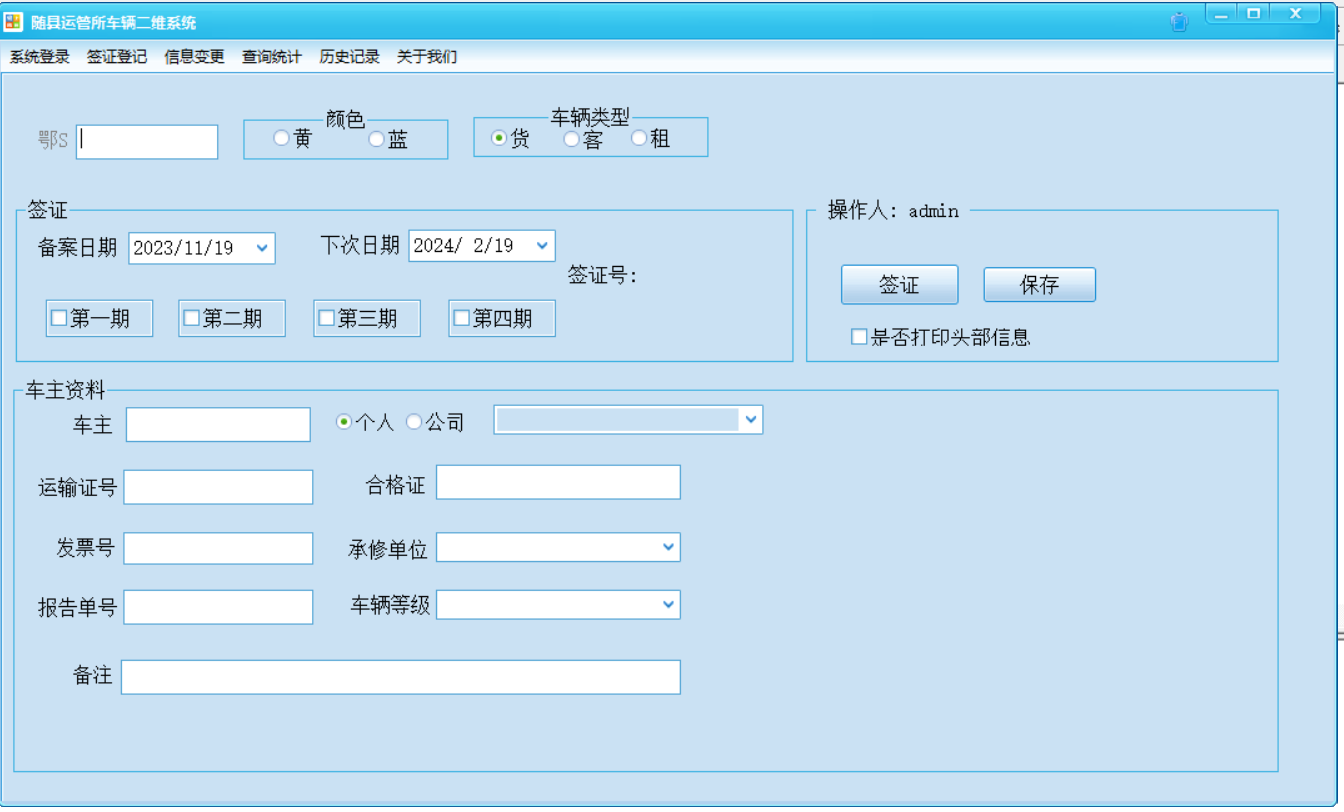Click the 合格证 input field
Image resolution: width=1344 pixels, height=812 pixels.
pyautogui.click(x=558, y=482)
